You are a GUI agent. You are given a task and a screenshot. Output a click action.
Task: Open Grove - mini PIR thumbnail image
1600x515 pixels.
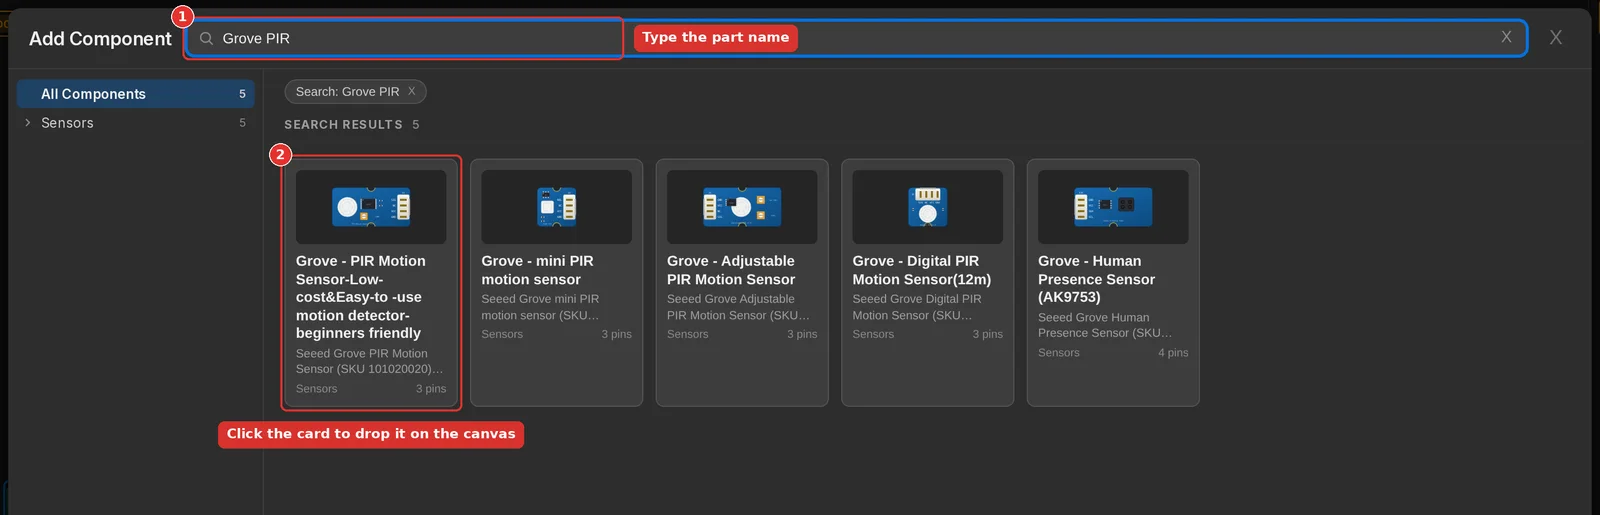pyautogui.click(x=556, y=207)
